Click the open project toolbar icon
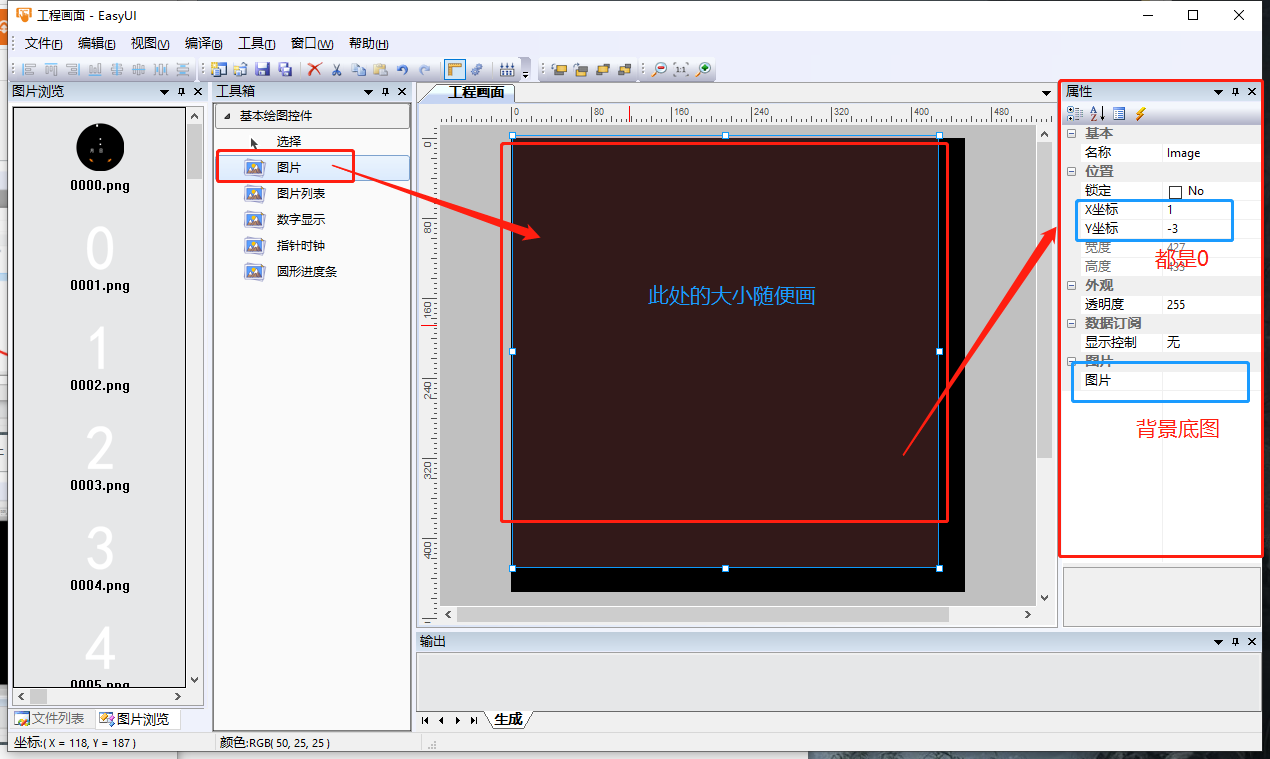This screenshot has width=1270, height=759. [241, 70]
